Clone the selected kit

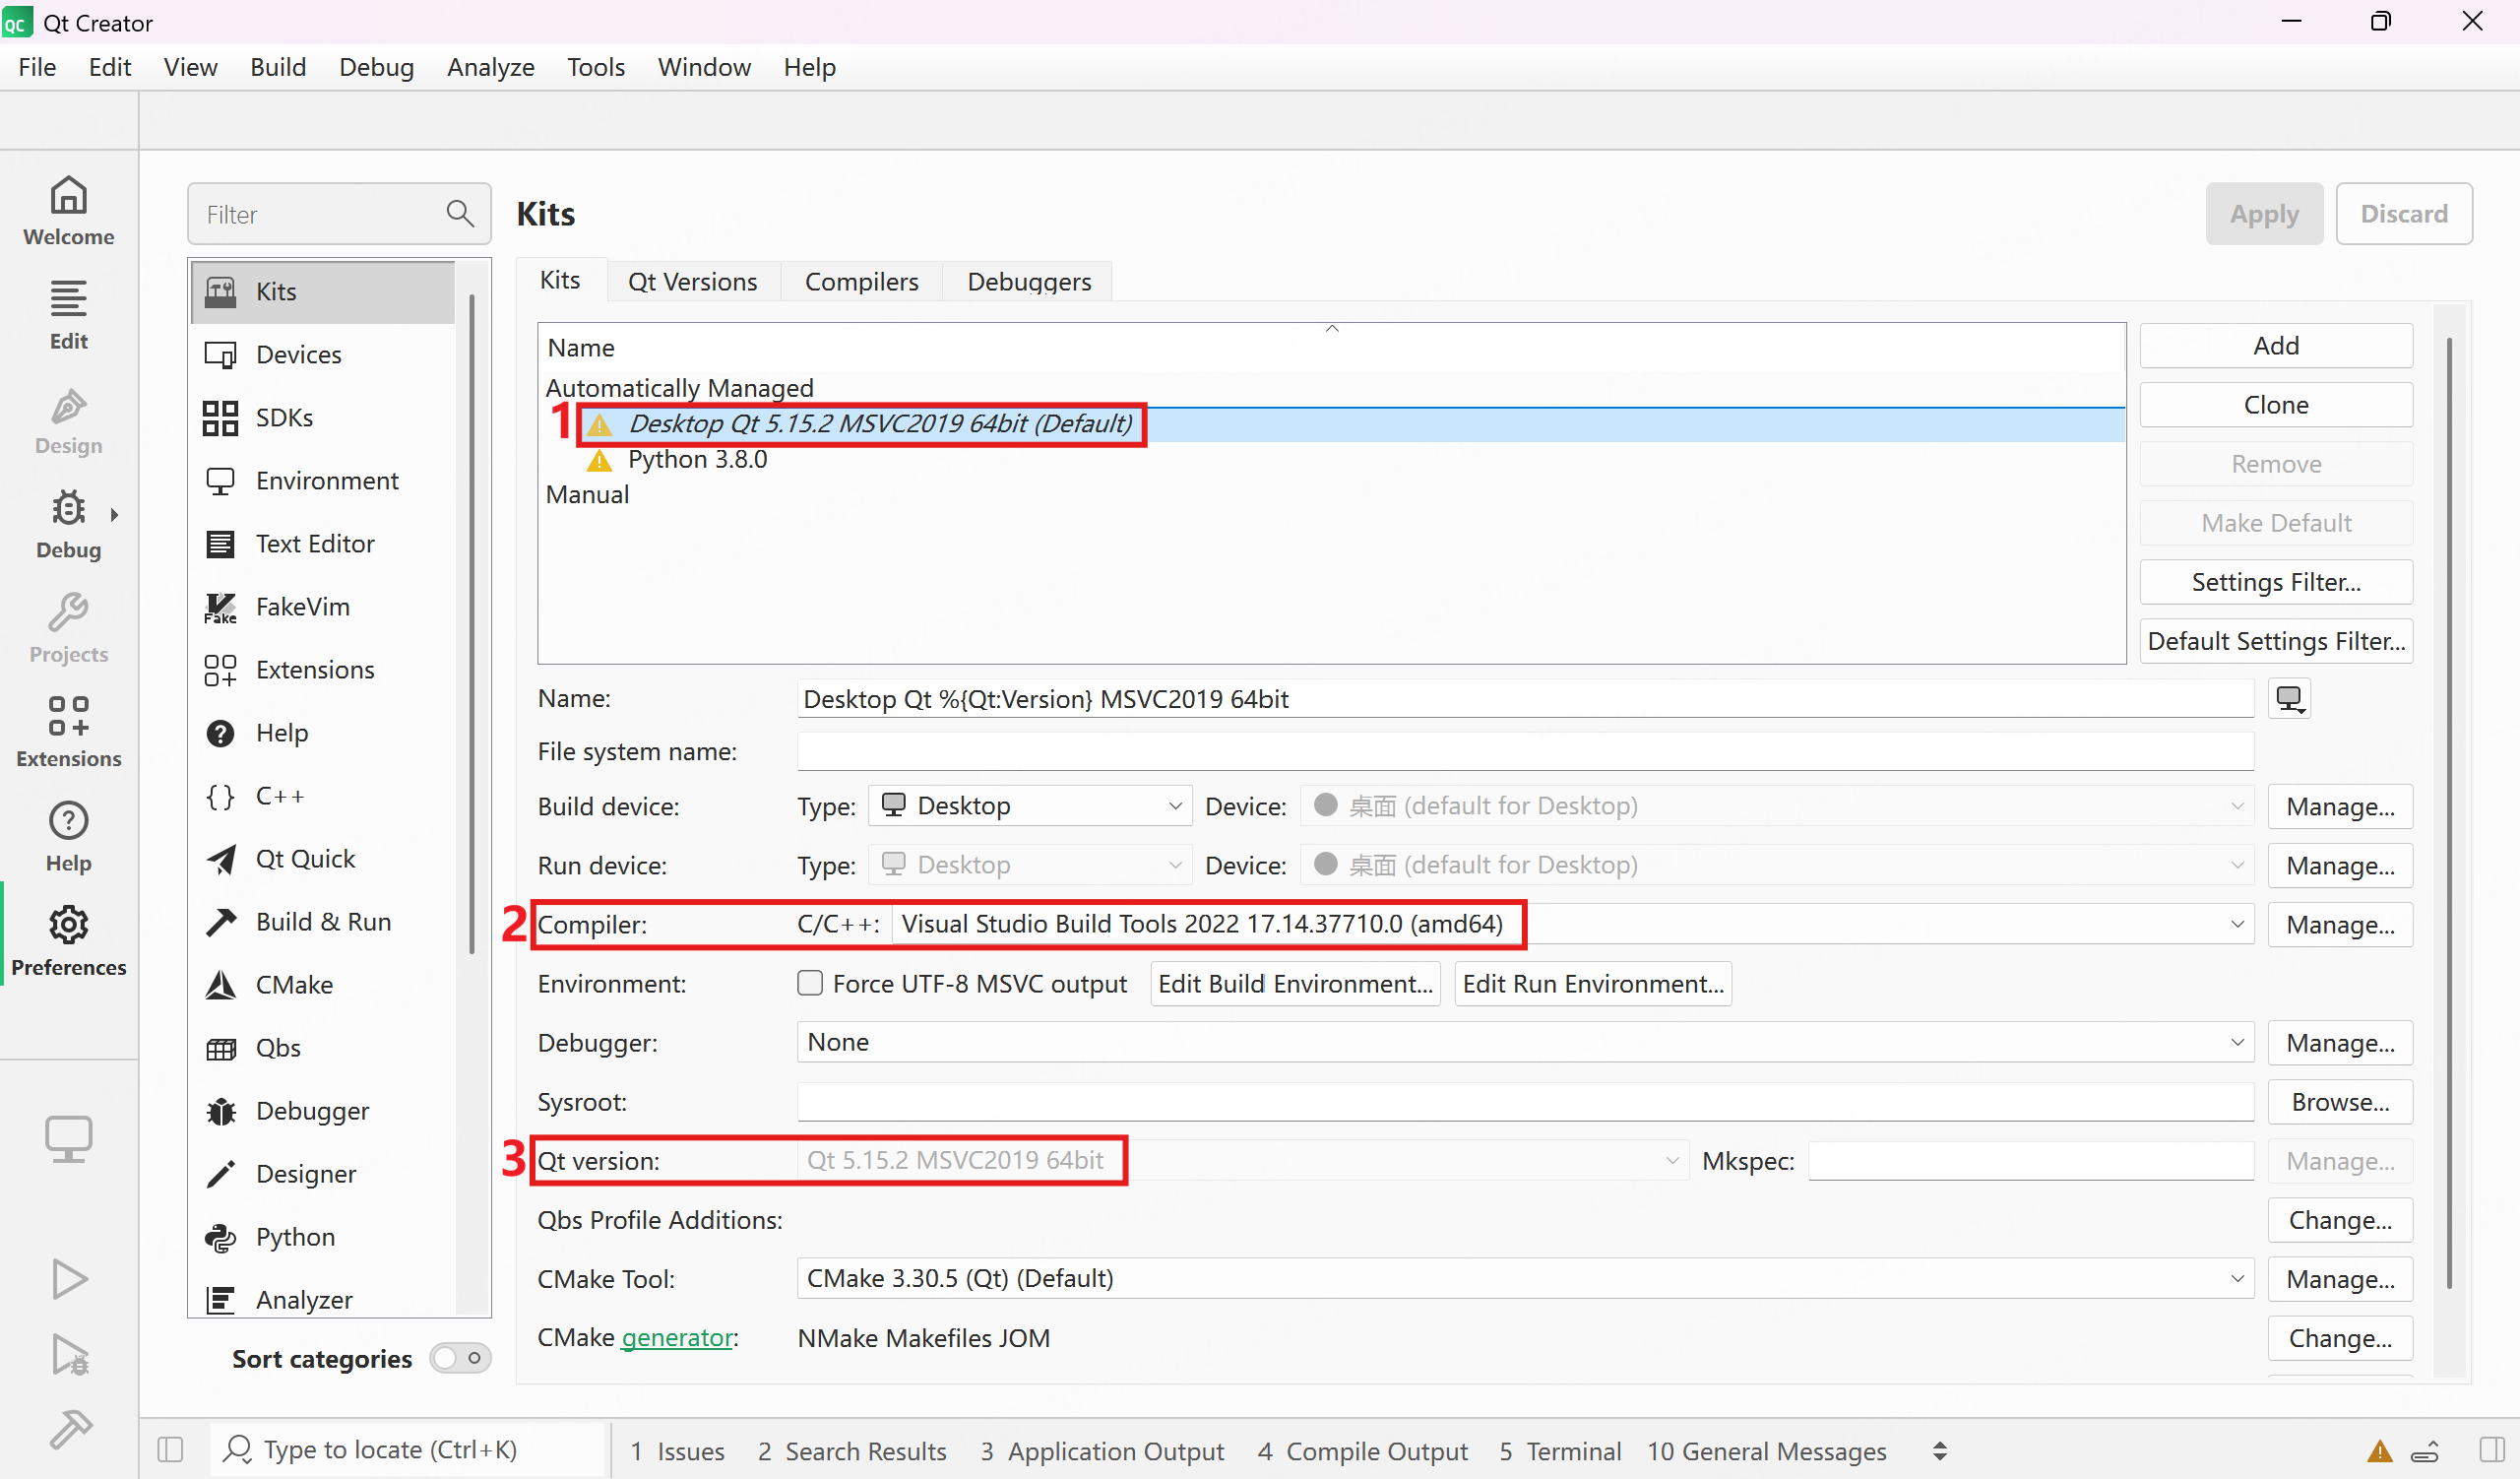tap(2276, 404)
